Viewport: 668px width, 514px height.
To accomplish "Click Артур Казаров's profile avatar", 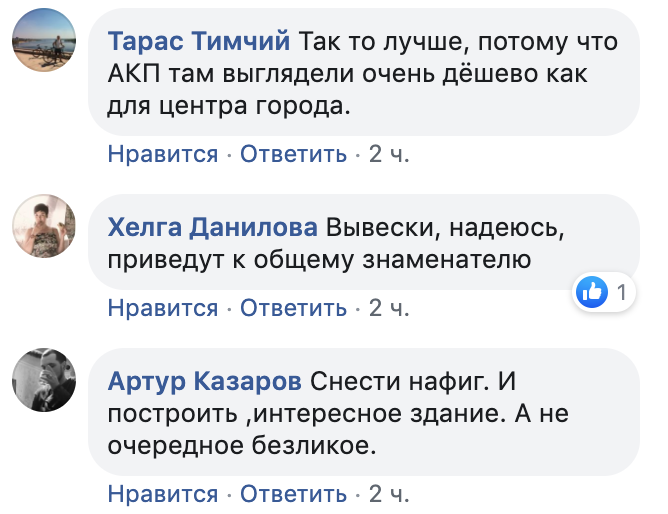I will click(x=44, y=382).
